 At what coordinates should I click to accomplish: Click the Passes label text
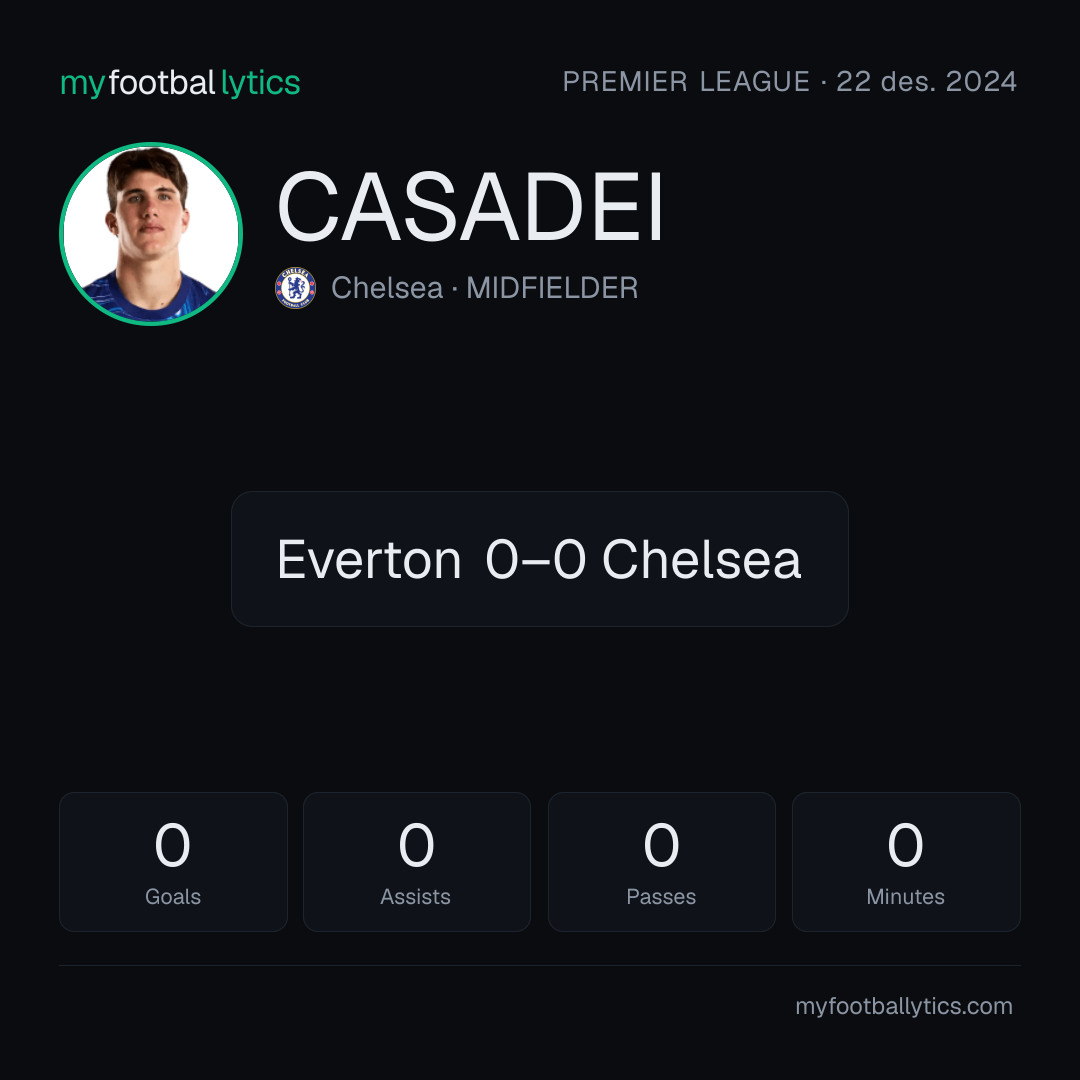click(661, 897)
